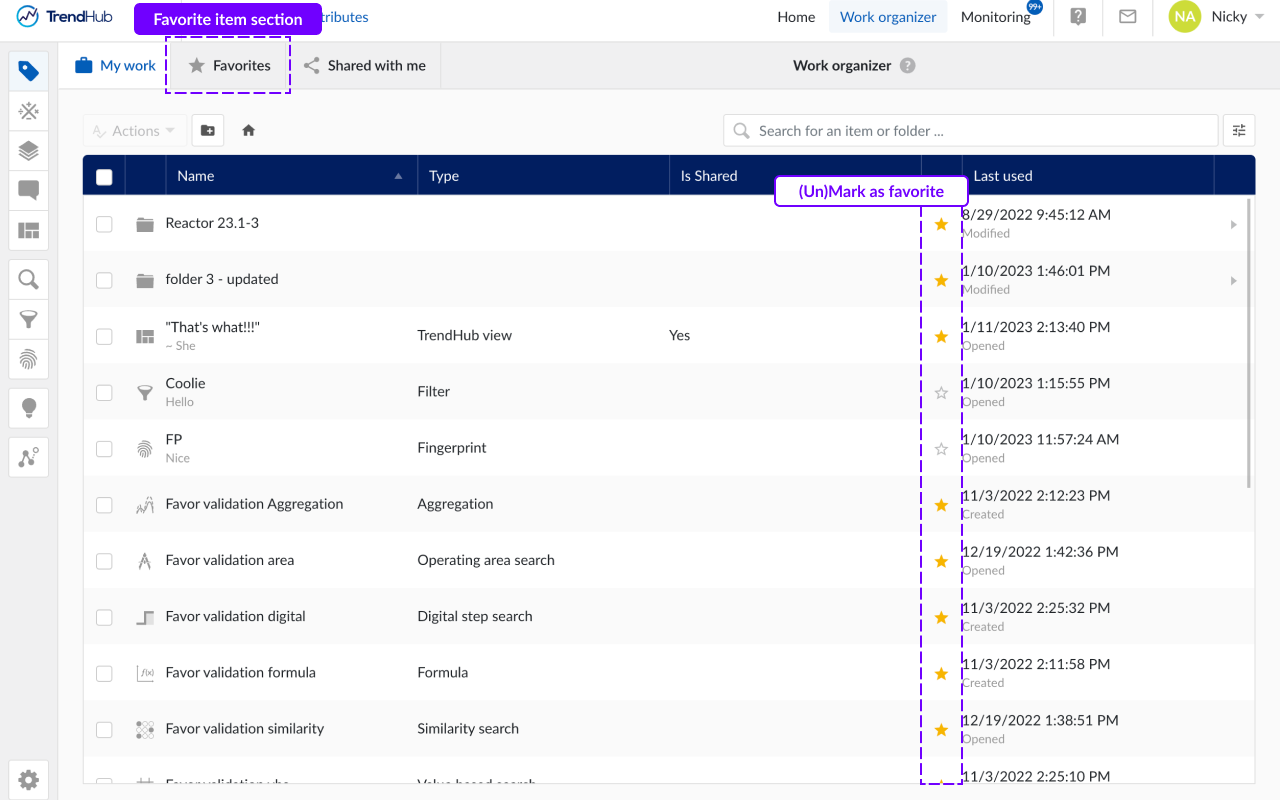Sort the table by Name column
Viewport: 1280px width, 800px height.
(x=196, y=176)
